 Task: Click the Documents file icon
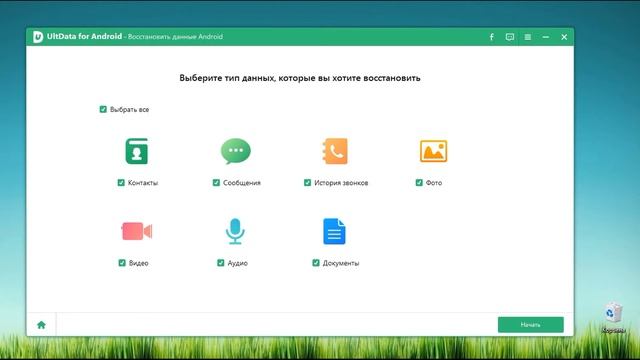(334, 231)
